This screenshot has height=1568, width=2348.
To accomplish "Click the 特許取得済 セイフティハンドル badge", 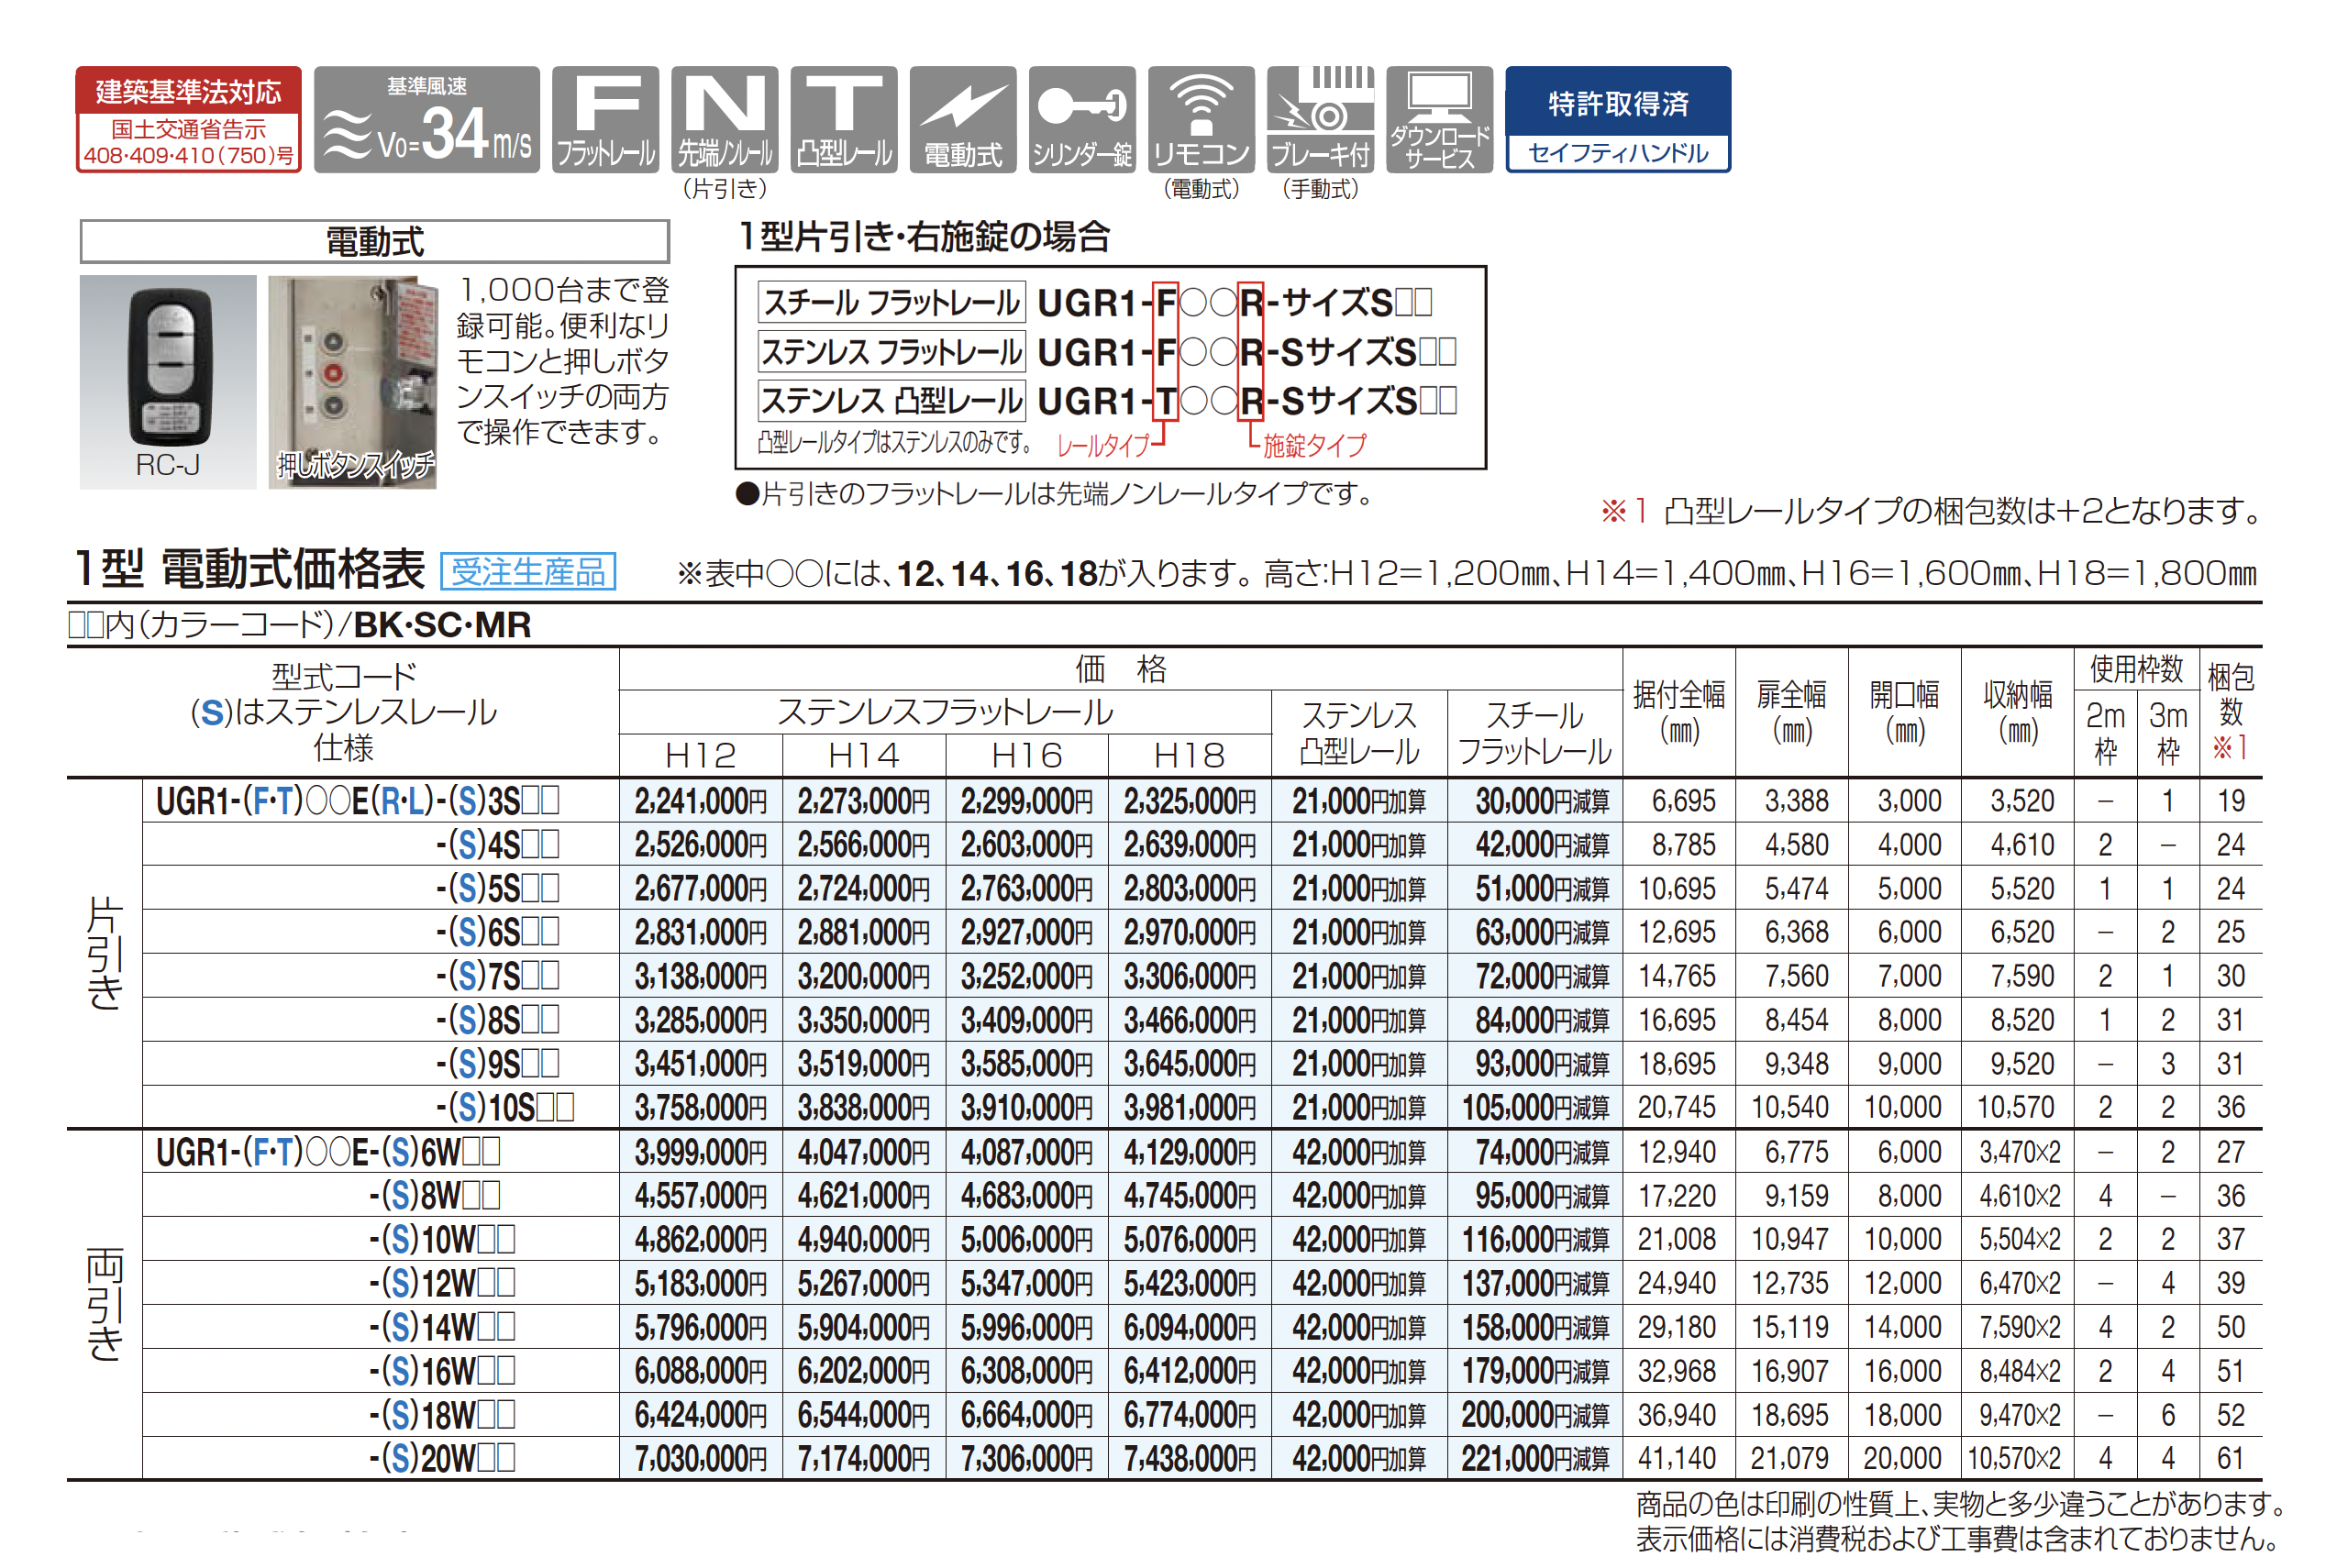I will click(x=1617, y=119).
